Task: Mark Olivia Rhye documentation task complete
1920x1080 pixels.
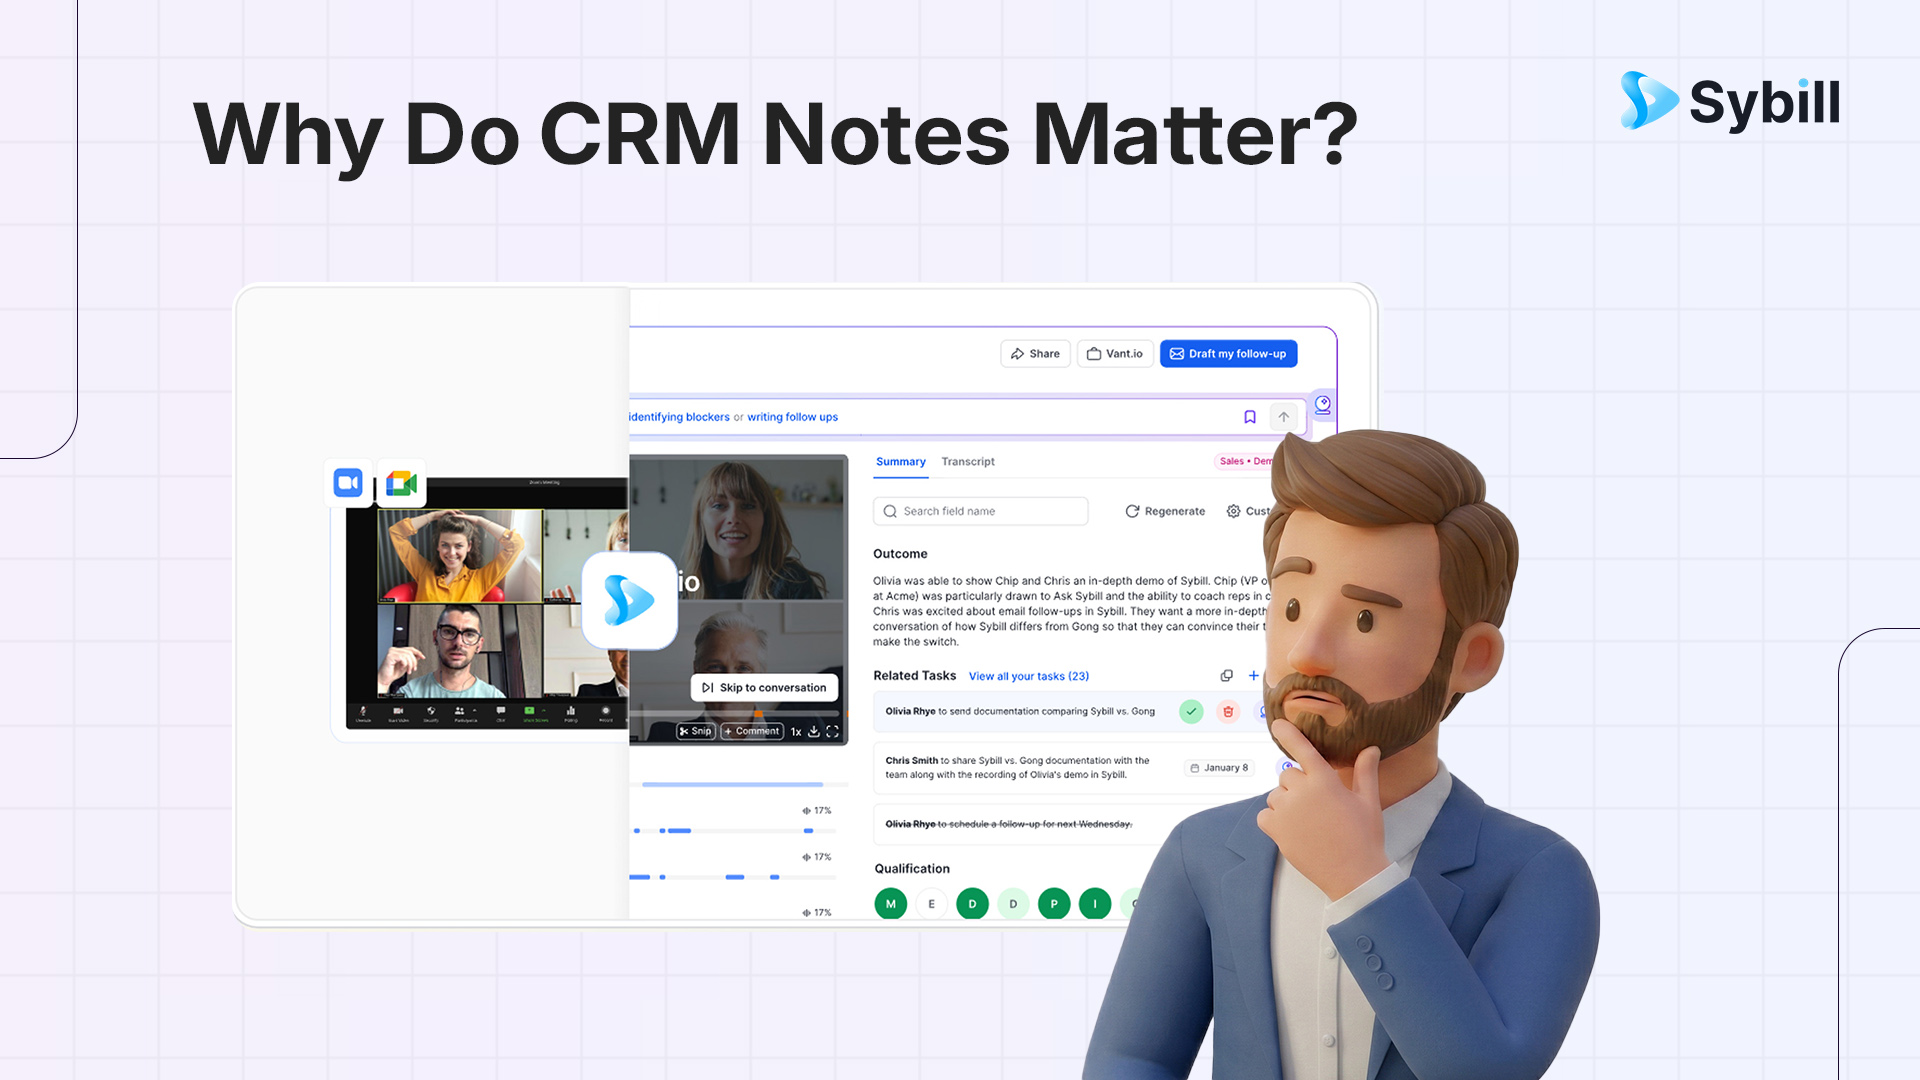Action: pyautogui.click(x=1191, y=712)
